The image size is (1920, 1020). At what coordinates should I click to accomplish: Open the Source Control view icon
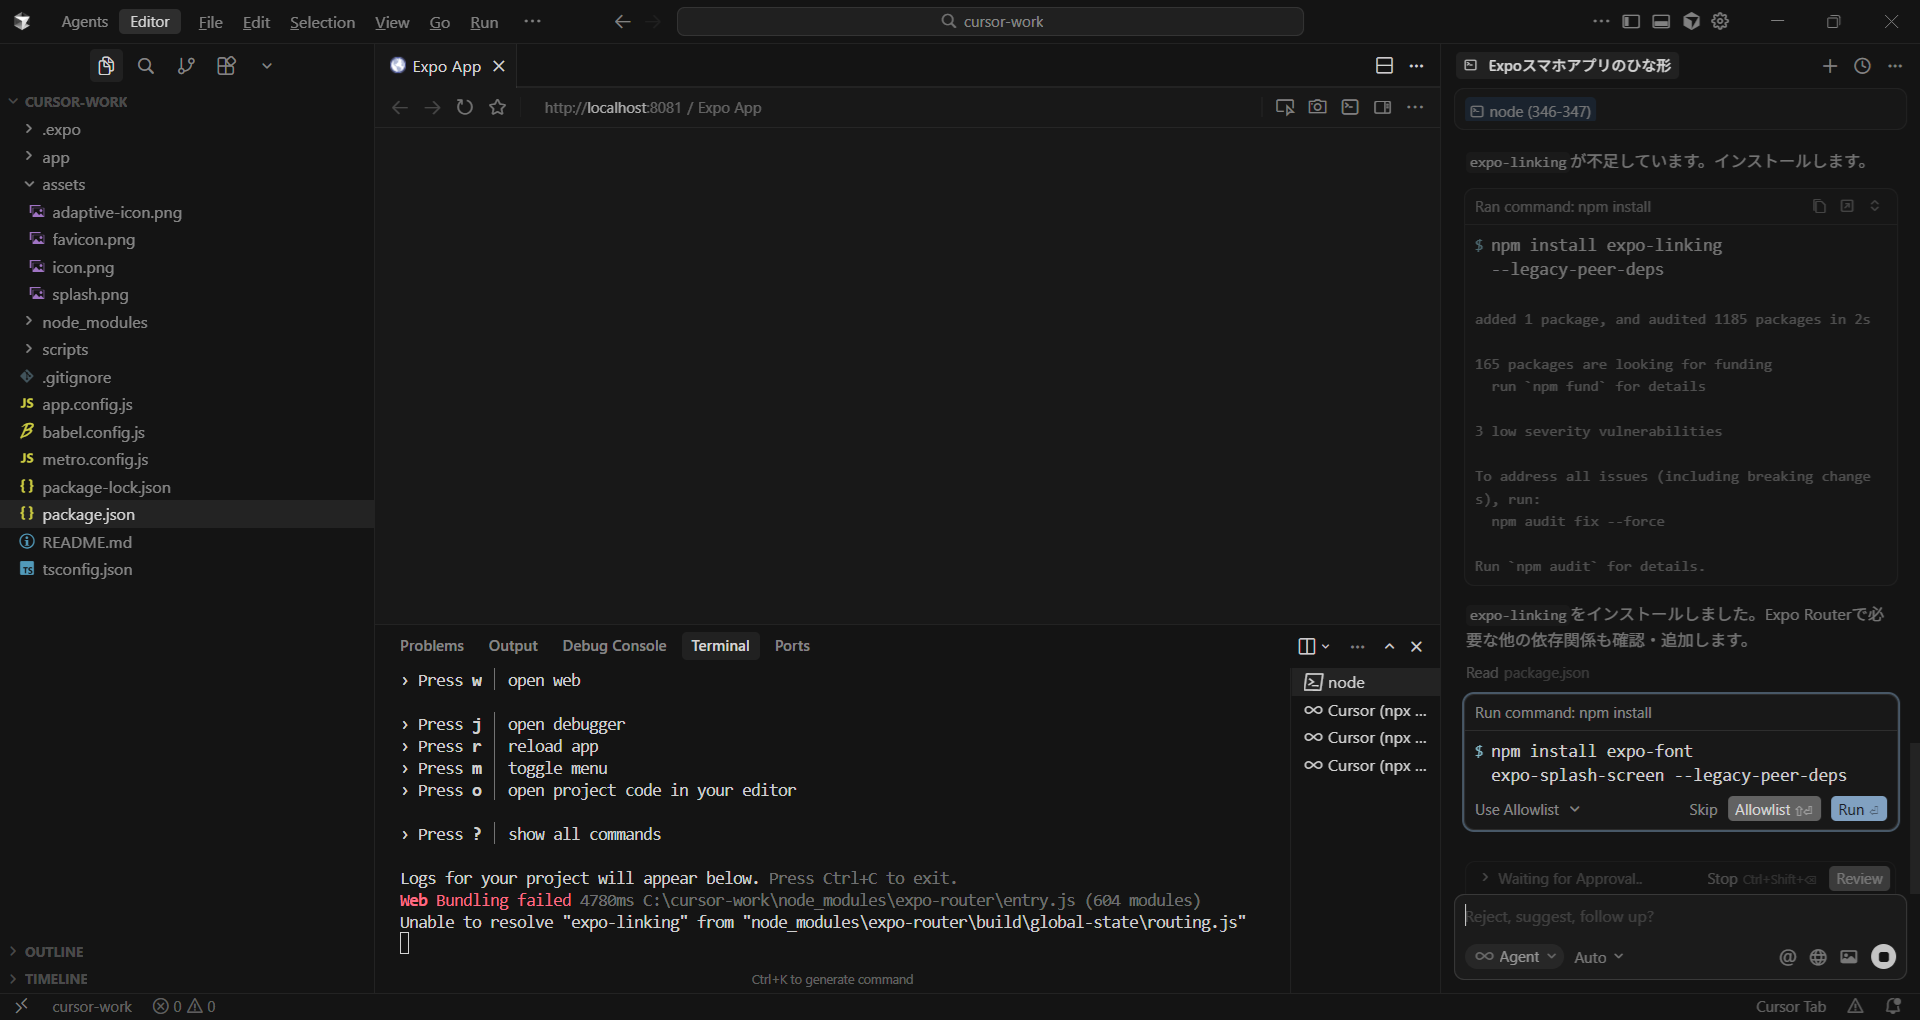pos(186,66)
